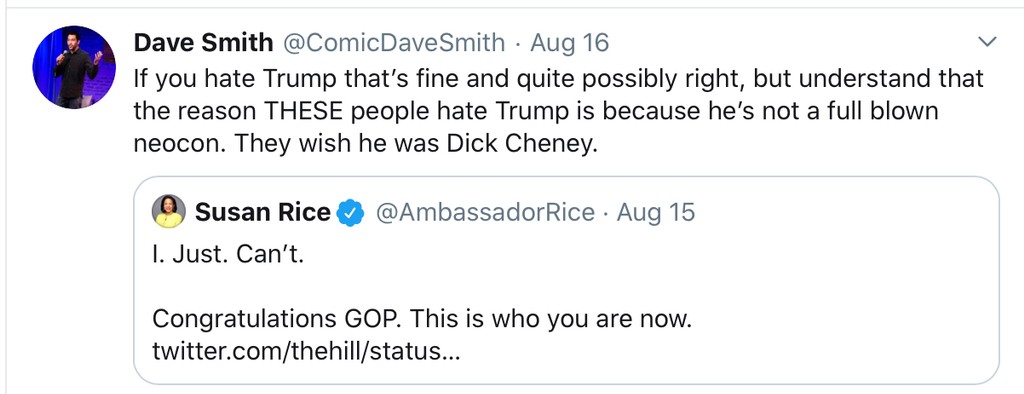
Task: Click the Dave Smith display name
Action: (x=203, y=43)
